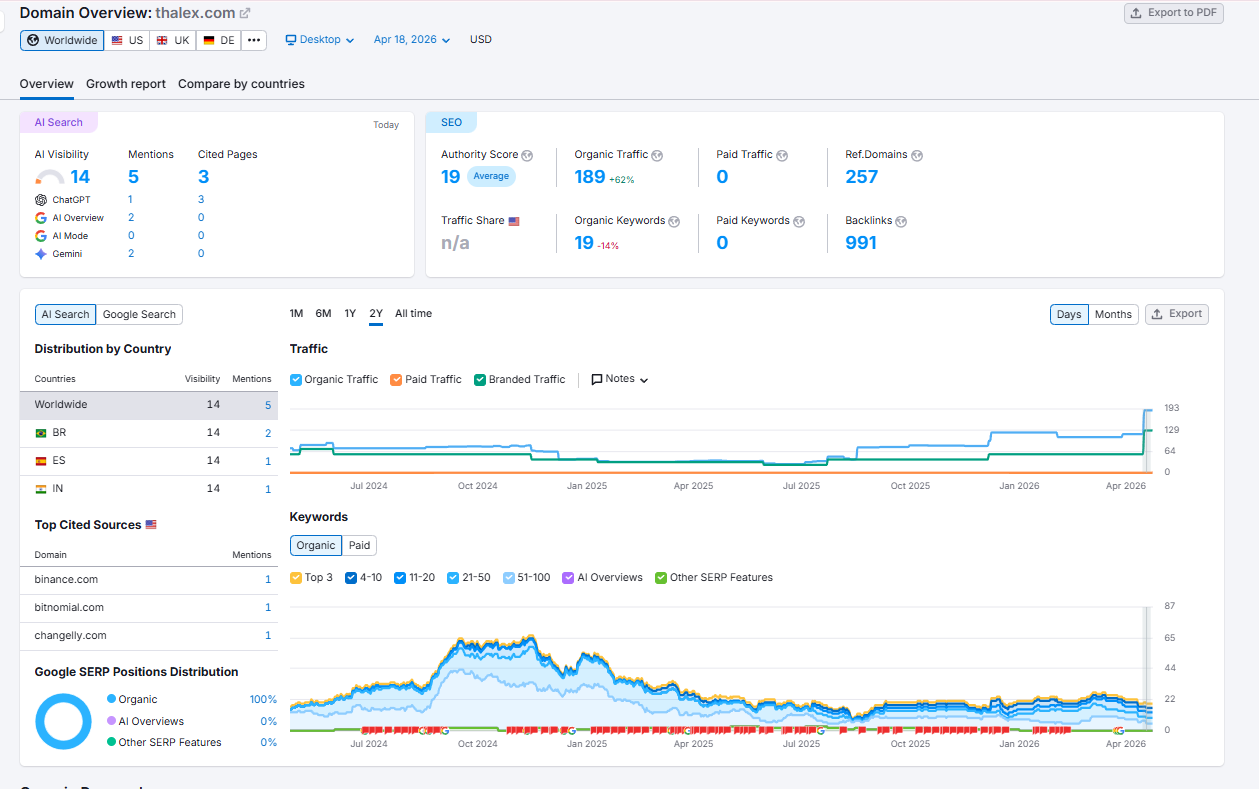Click the Google icon beside AI Overview

click(x=41, y=218)
